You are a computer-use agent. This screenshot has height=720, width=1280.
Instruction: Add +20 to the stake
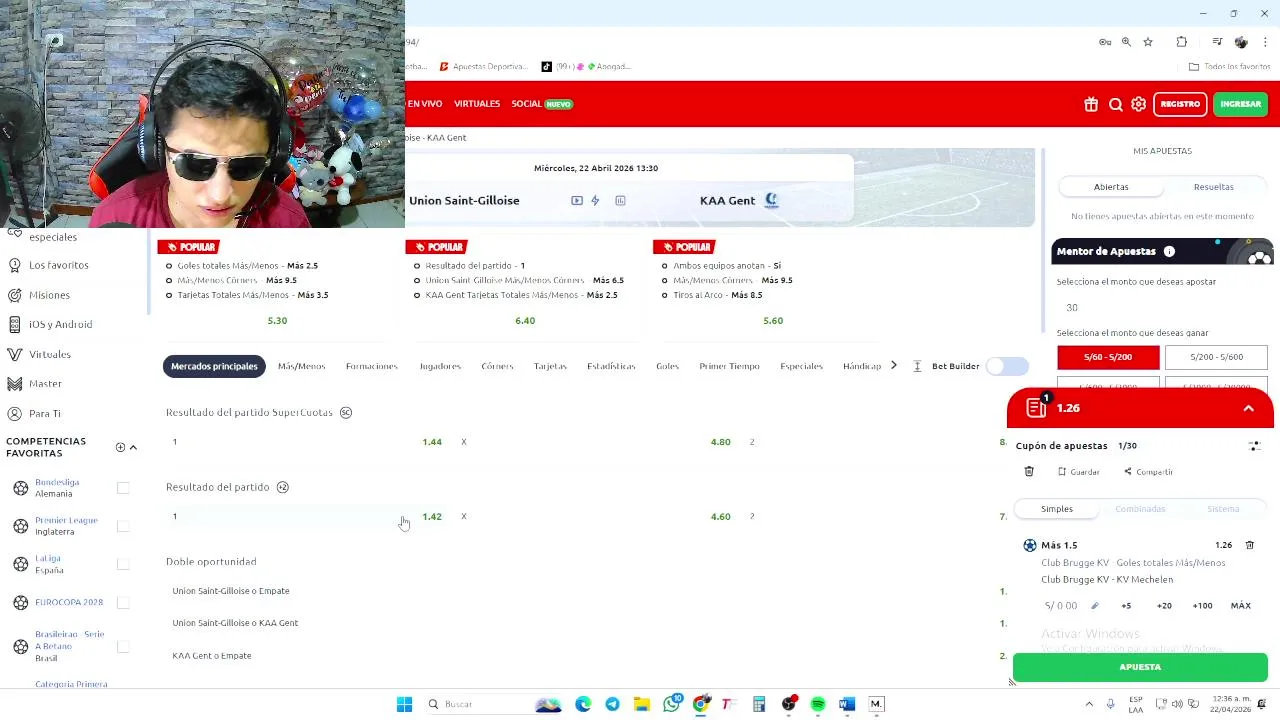click(1164, 606)
